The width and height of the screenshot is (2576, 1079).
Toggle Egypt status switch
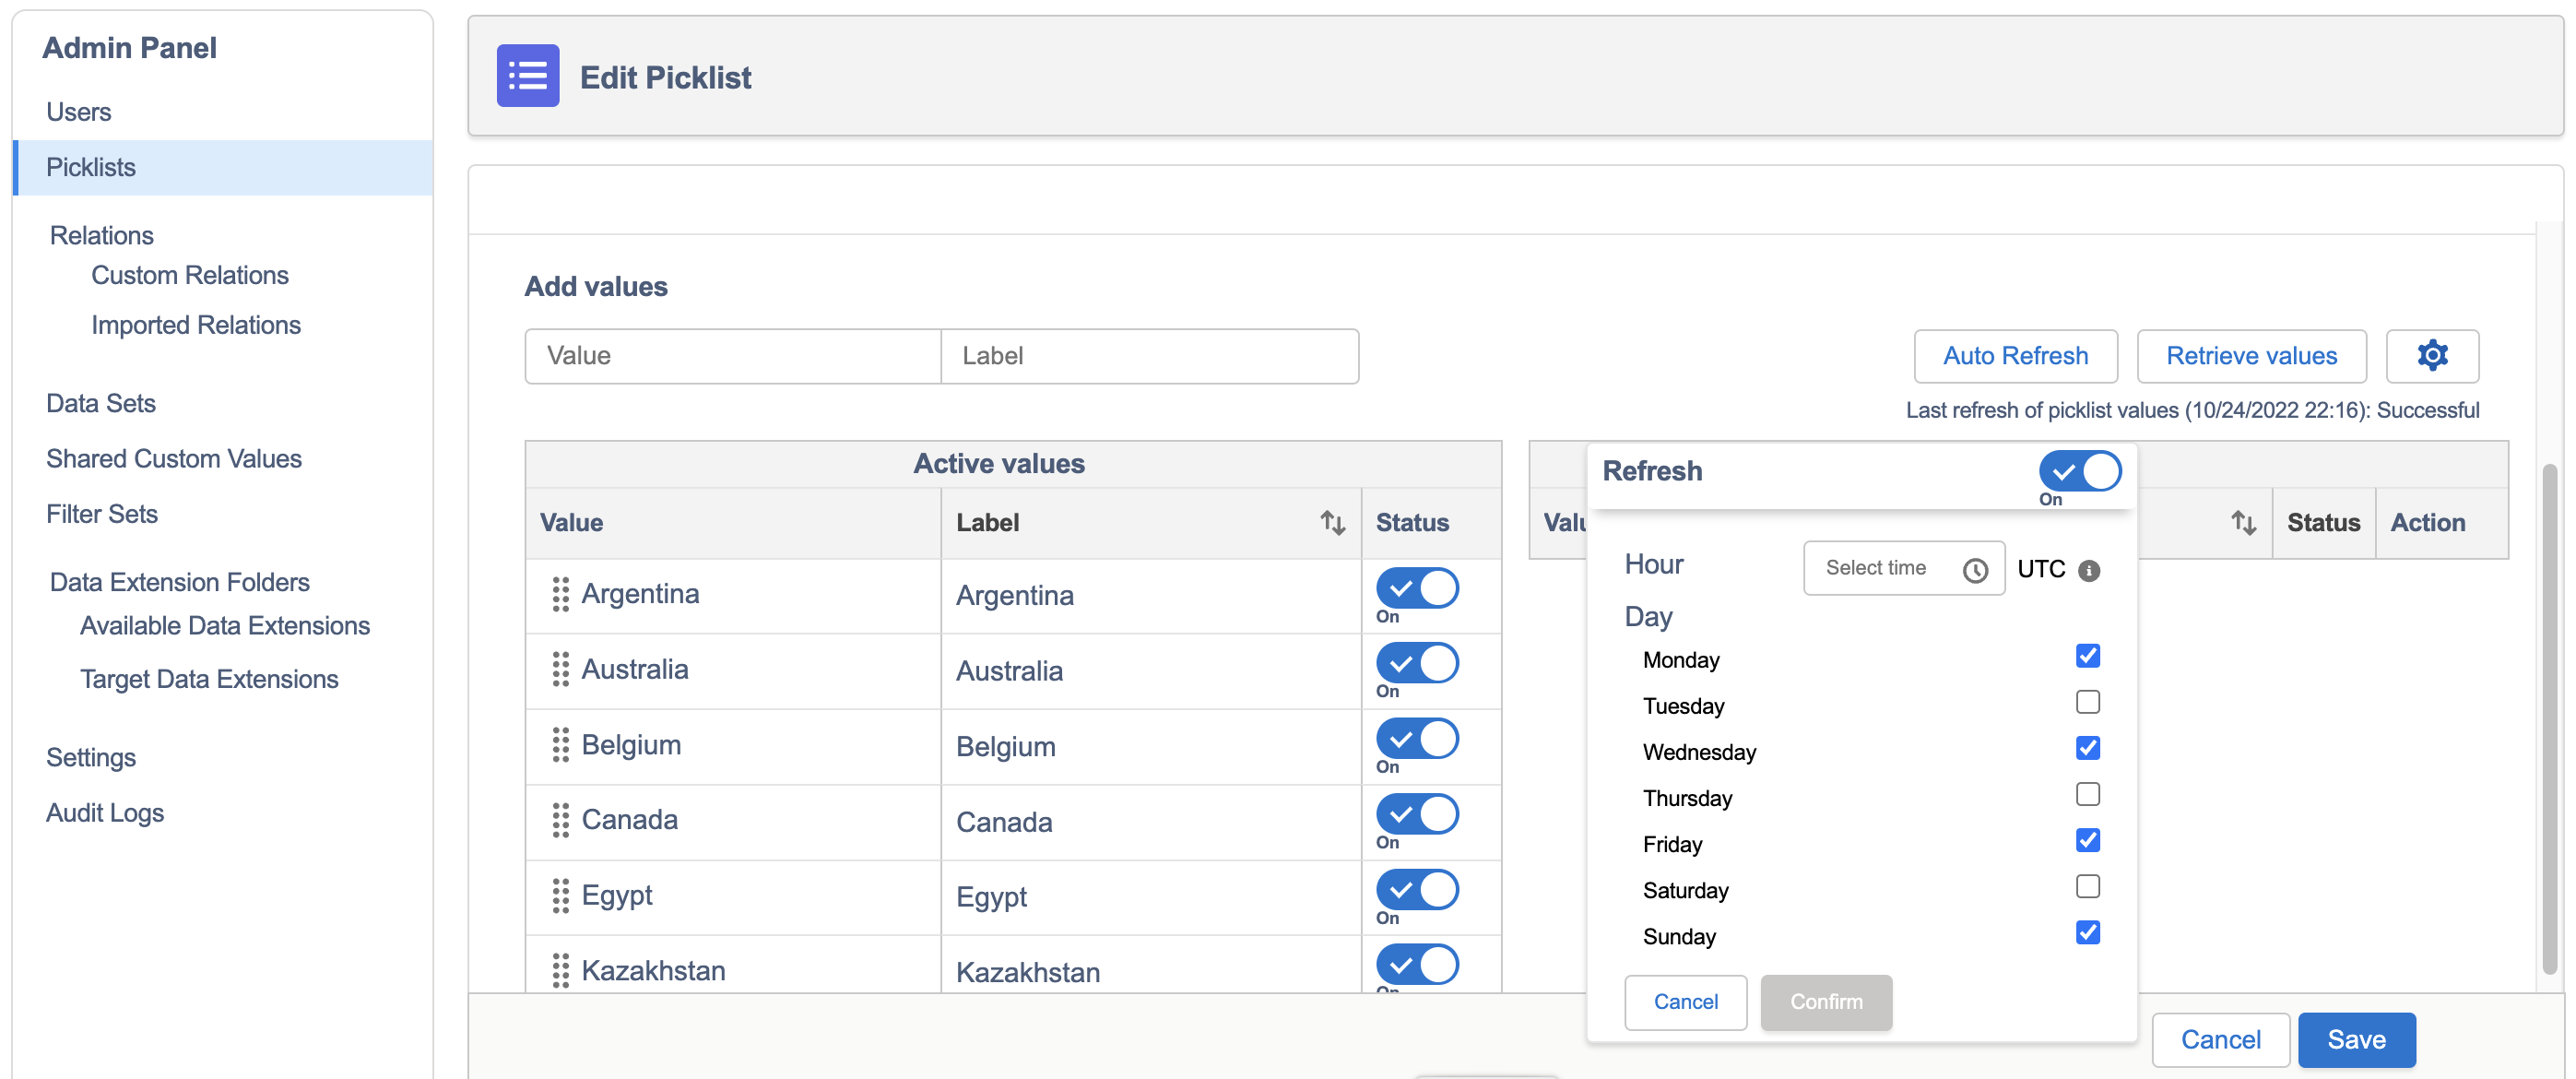click(x=1417, y=890)
